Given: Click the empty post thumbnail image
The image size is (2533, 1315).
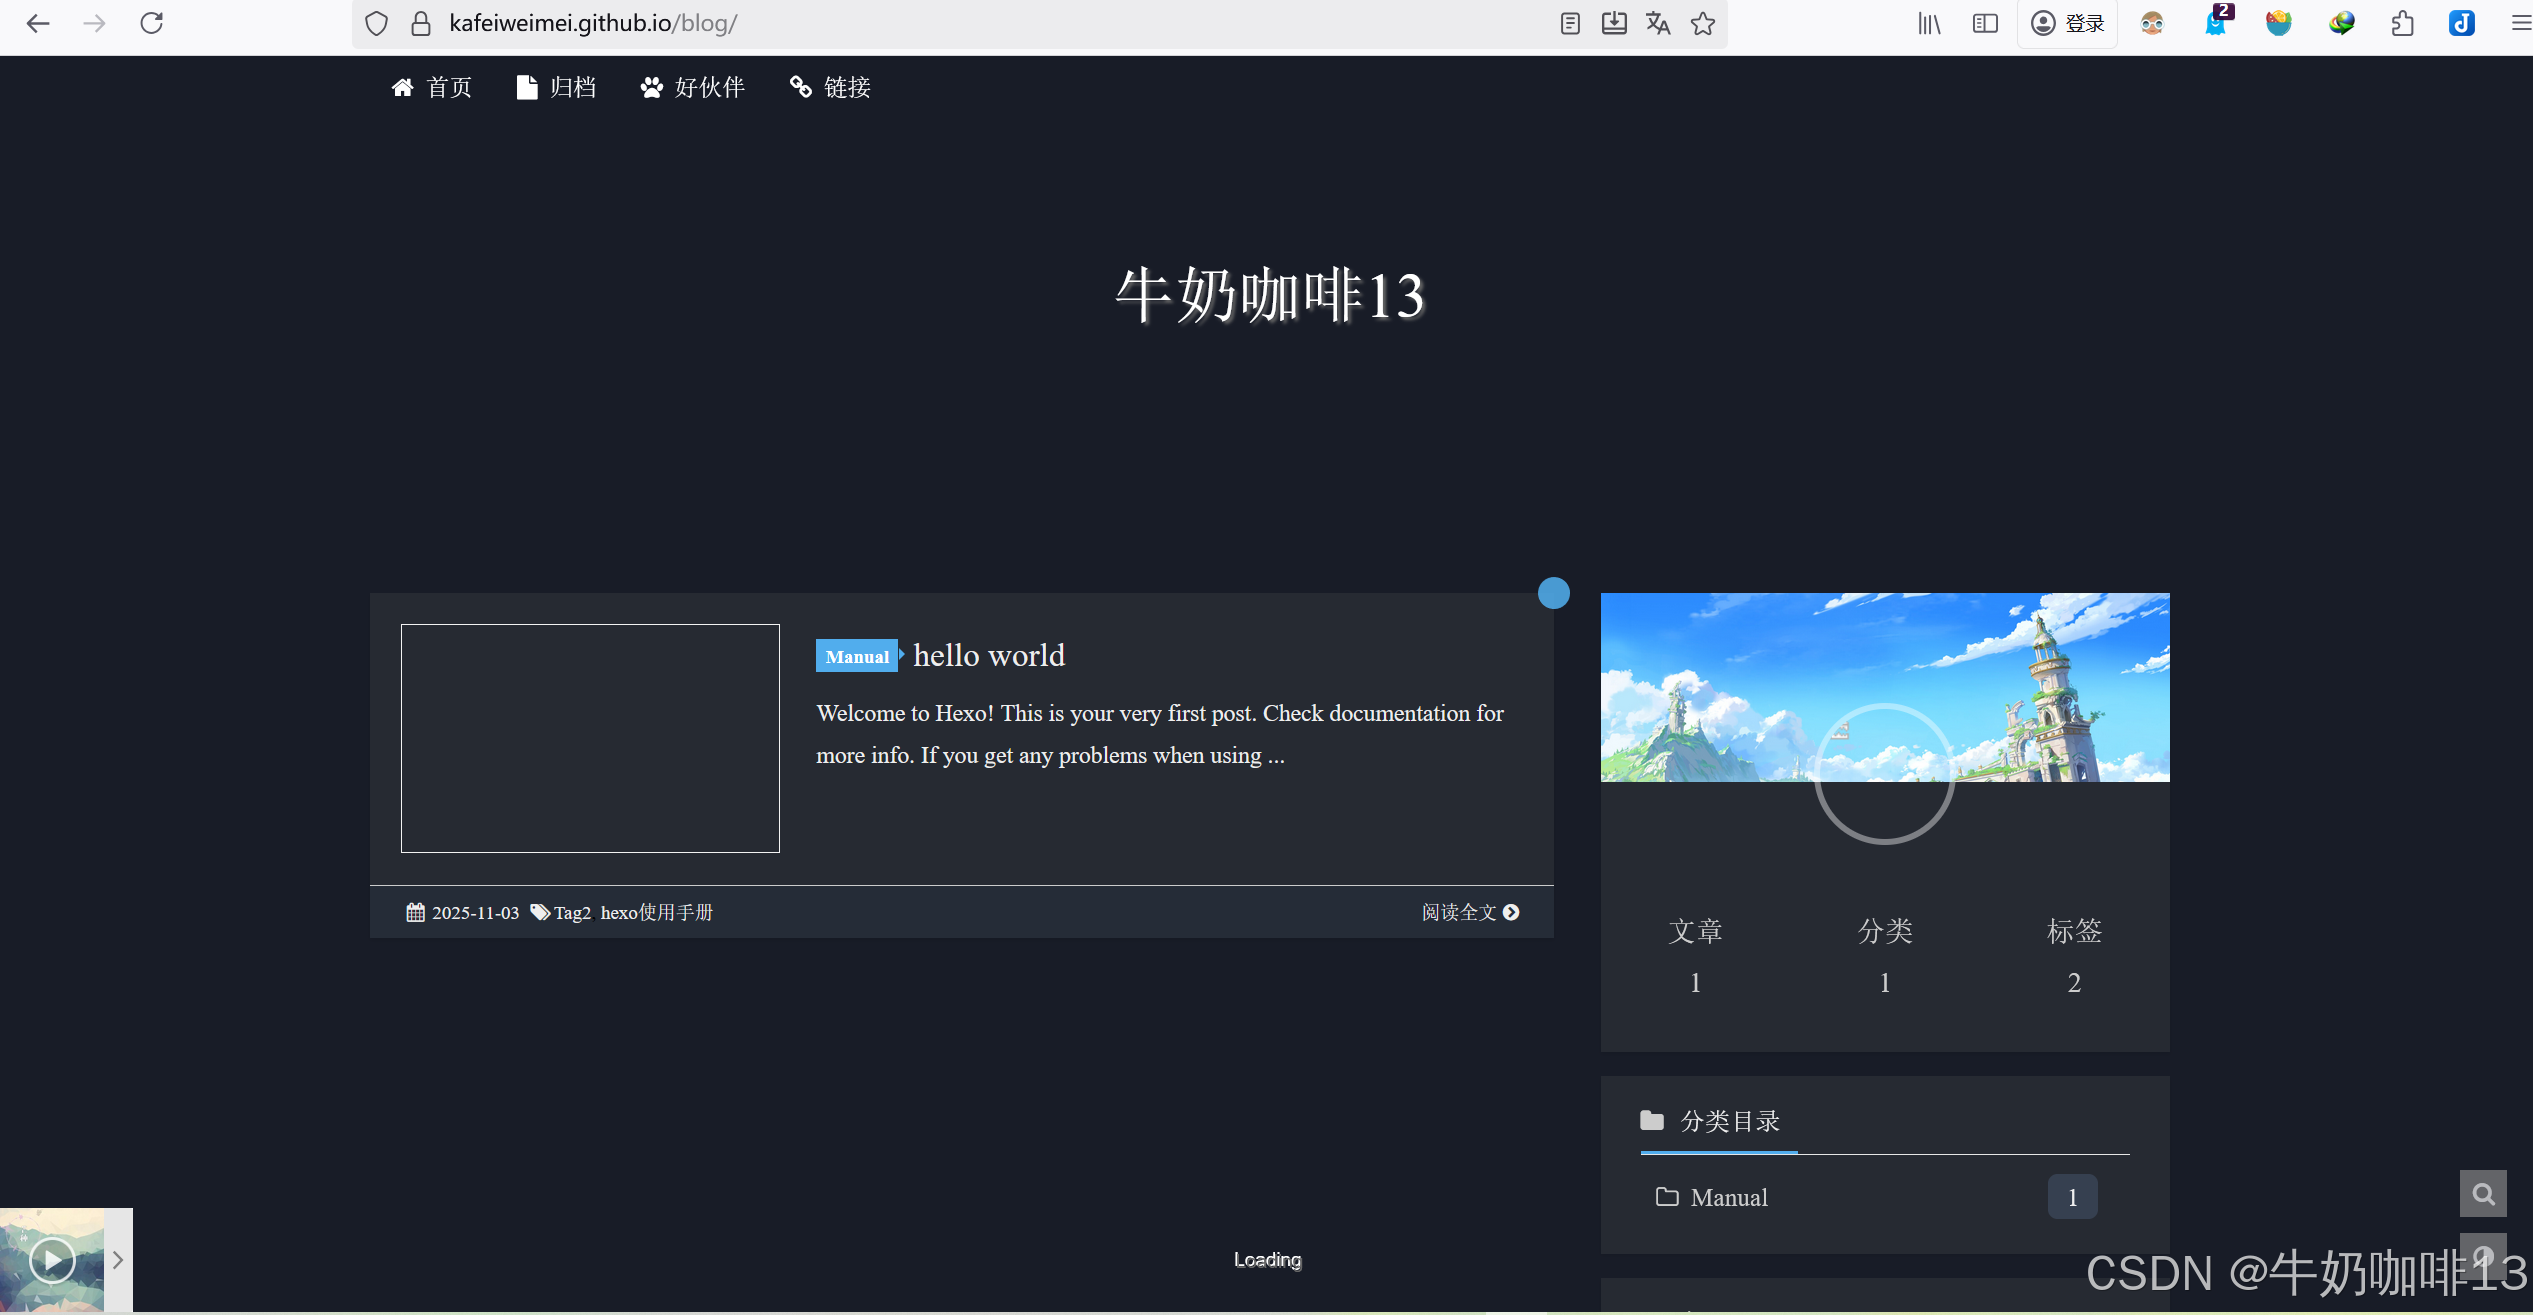Looking at the screenshot, I should point(590,738).
